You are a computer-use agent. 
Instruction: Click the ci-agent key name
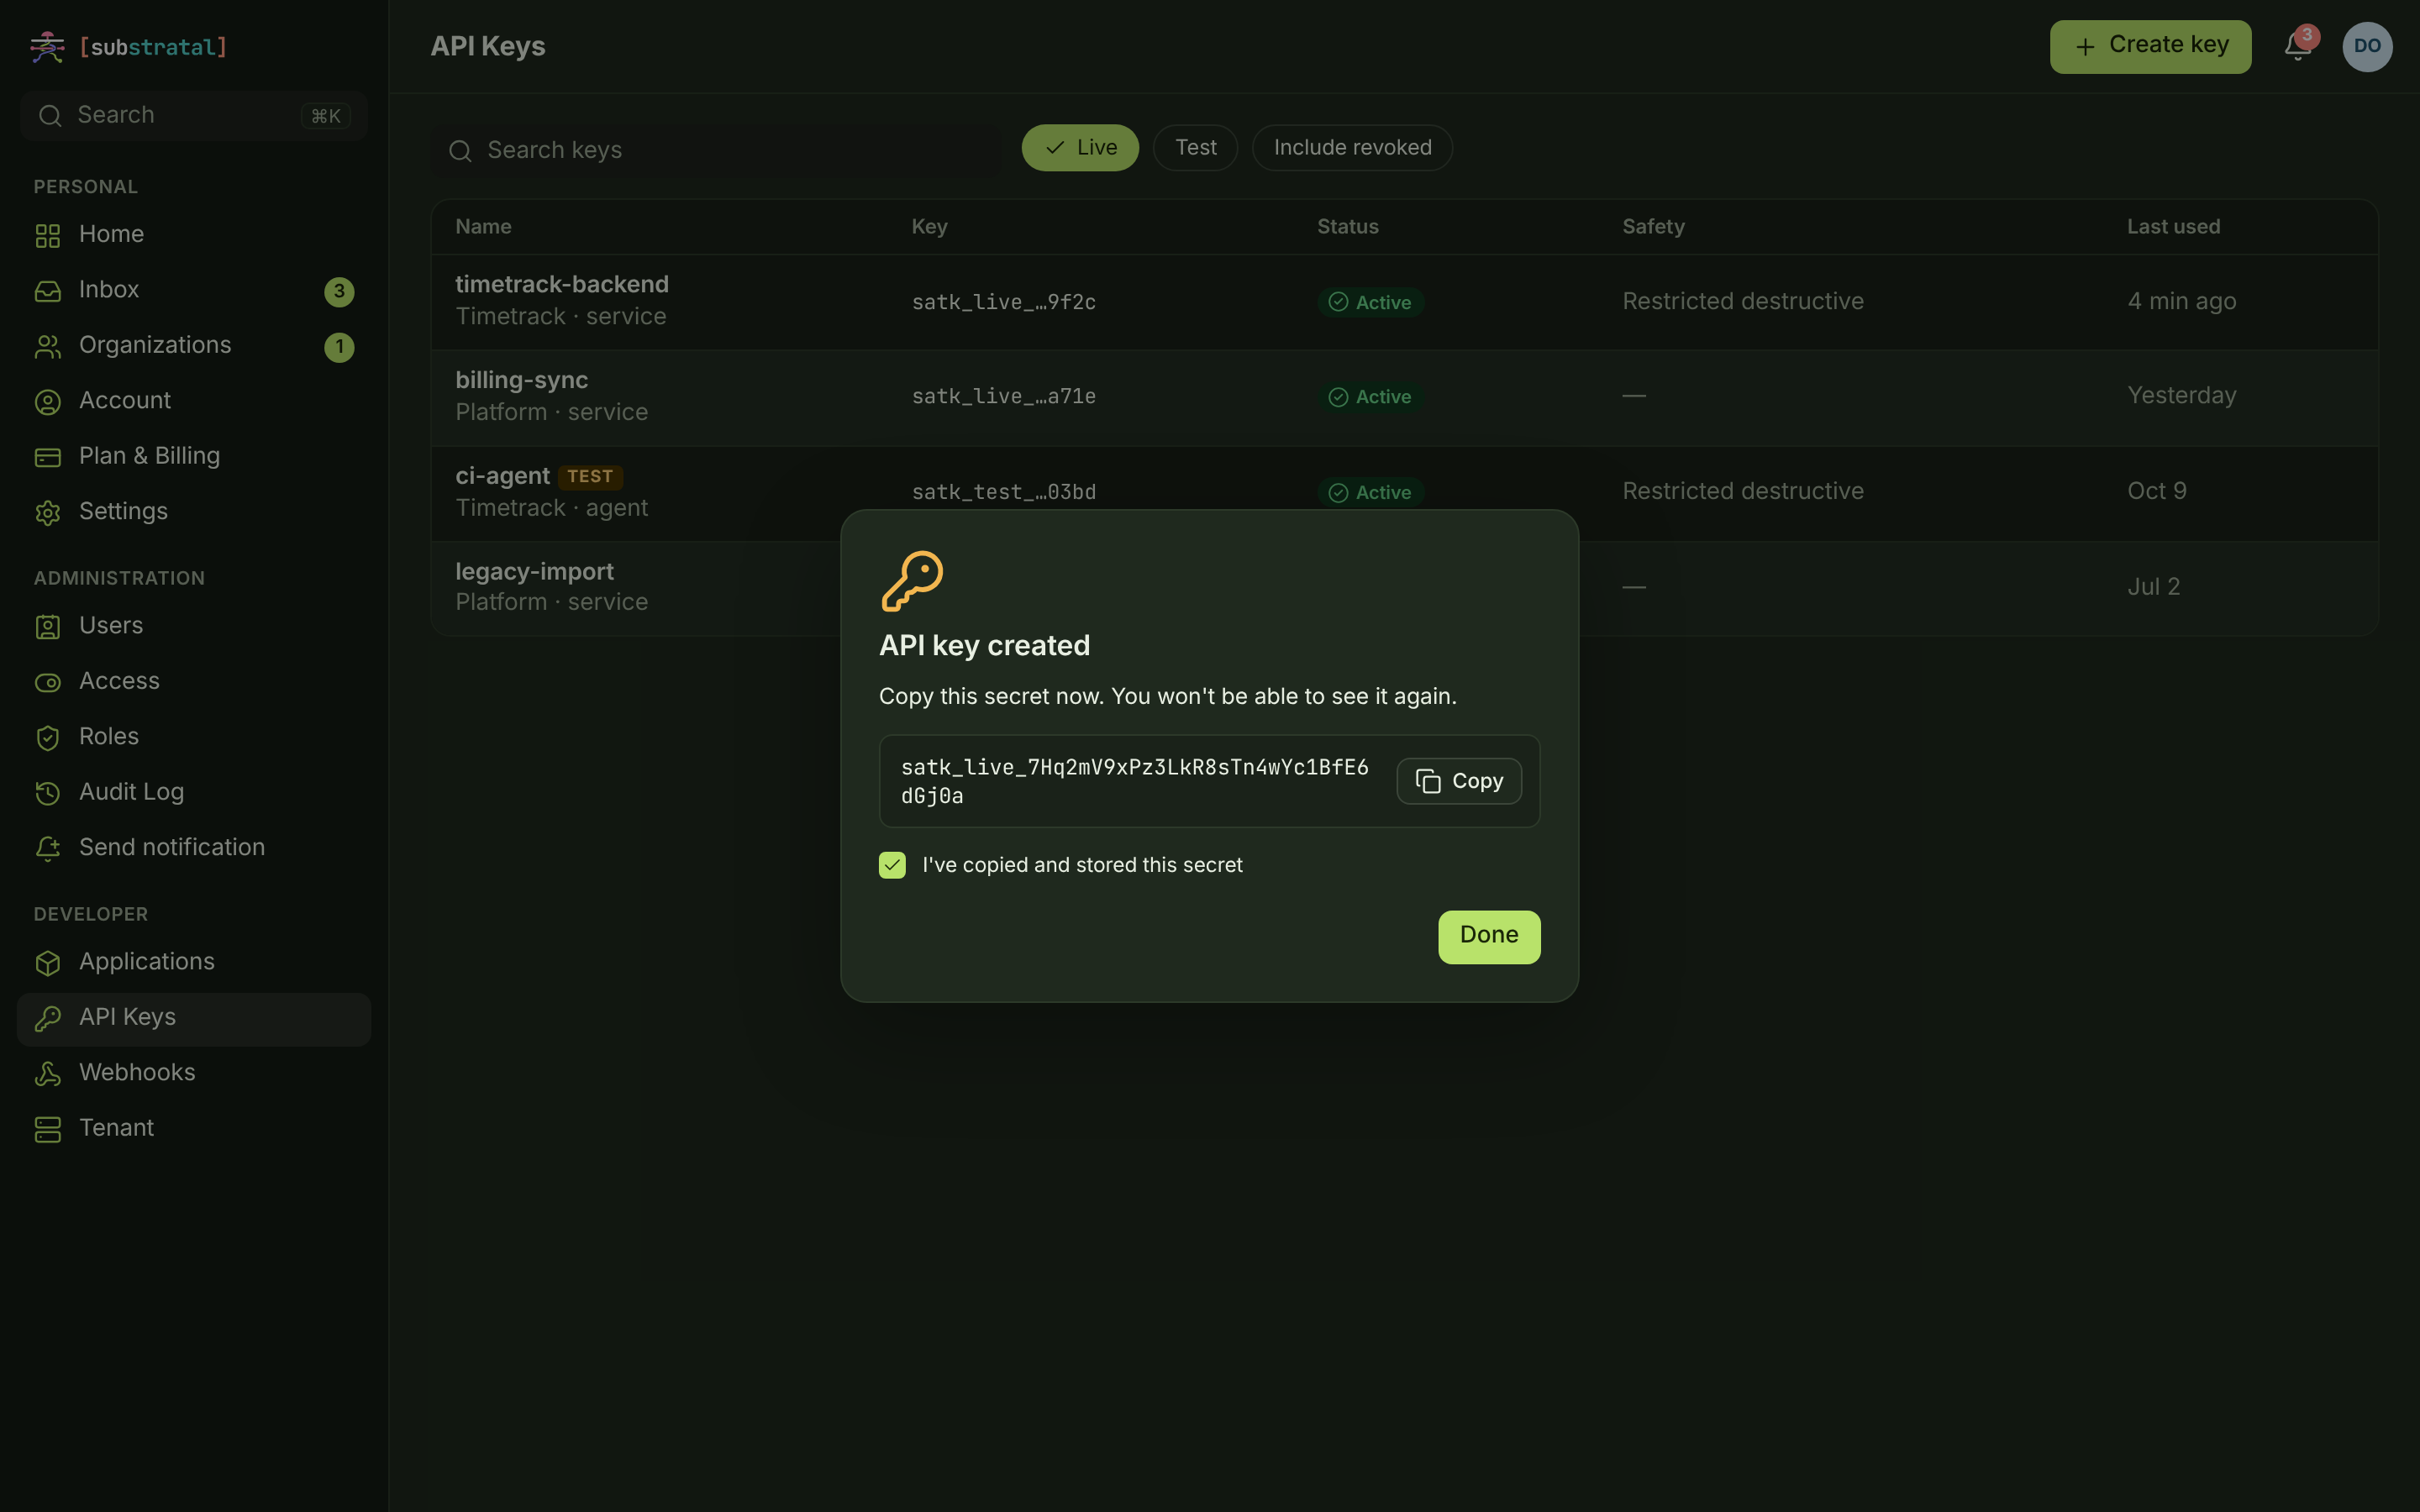503,476
